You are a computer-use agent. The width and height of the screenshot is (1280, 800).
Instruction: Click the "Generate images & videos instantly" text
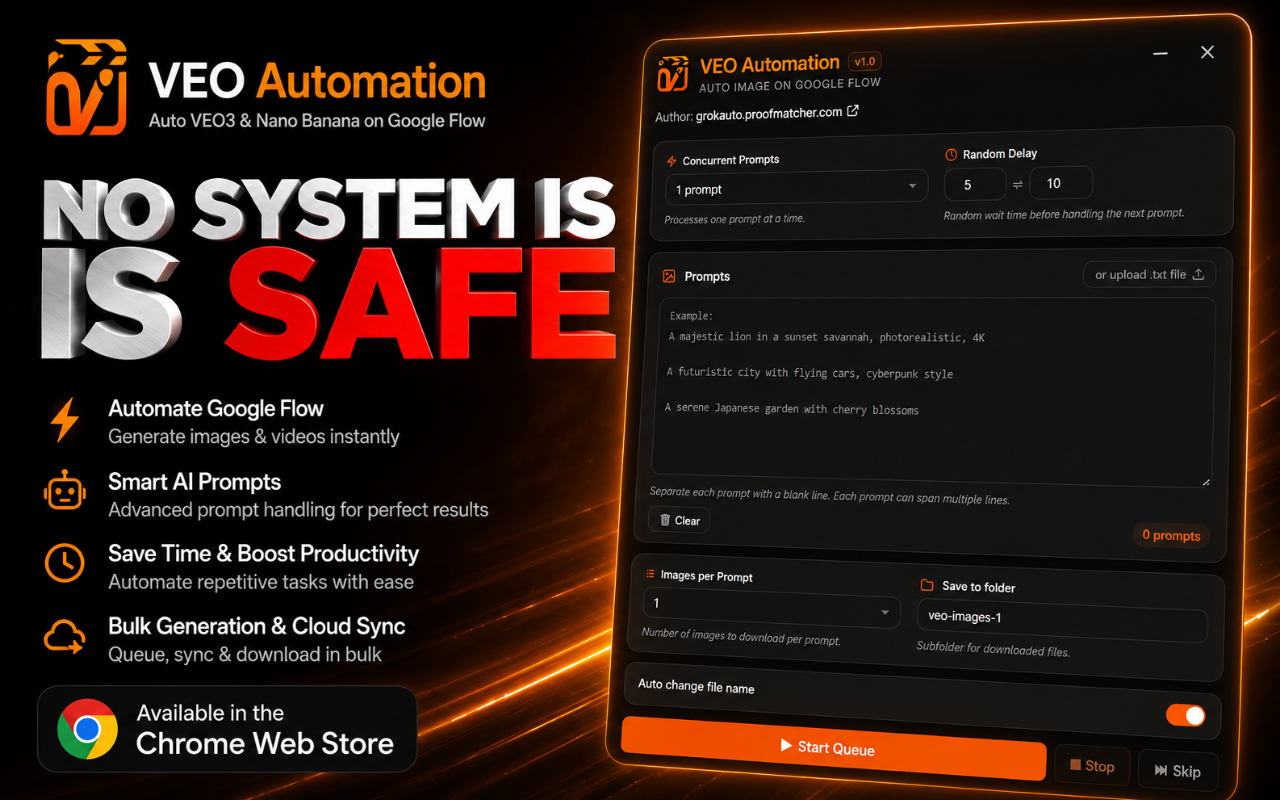(254, 437)
